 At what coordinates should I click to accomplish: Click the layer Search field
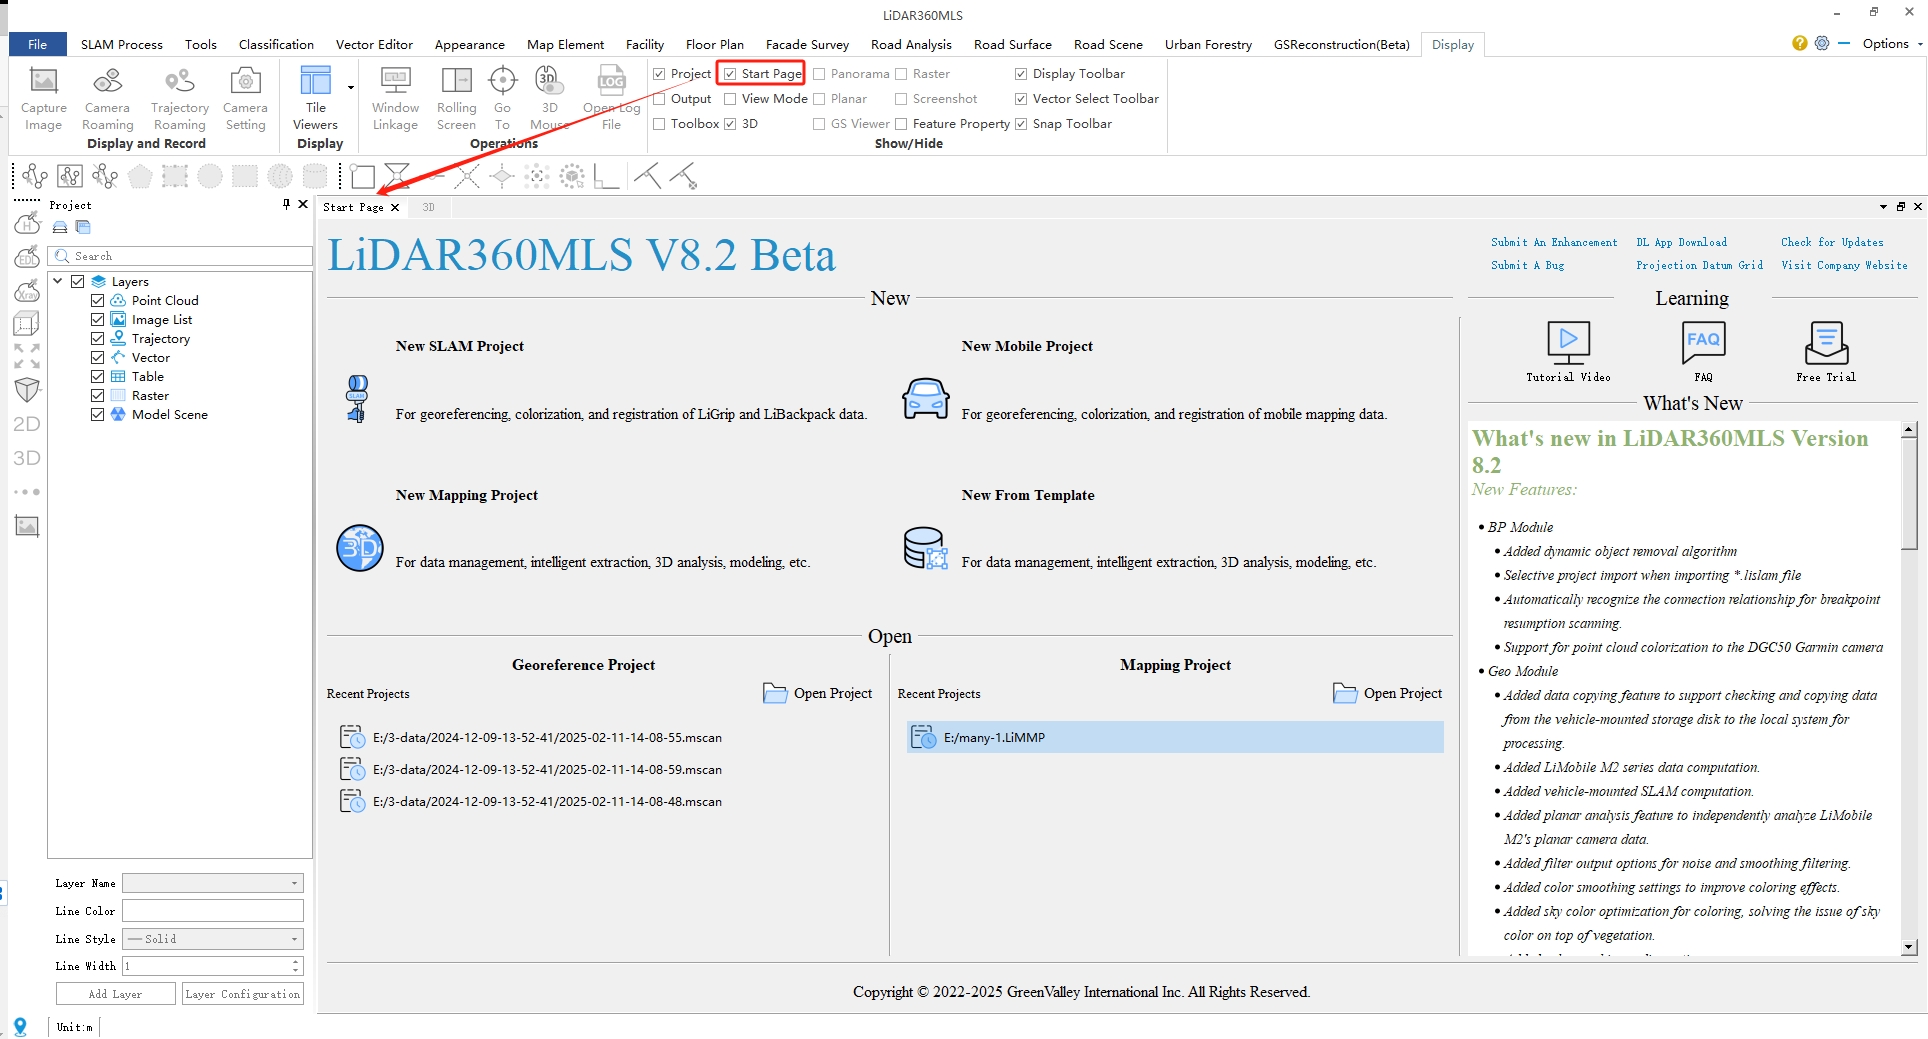[181, 256]
